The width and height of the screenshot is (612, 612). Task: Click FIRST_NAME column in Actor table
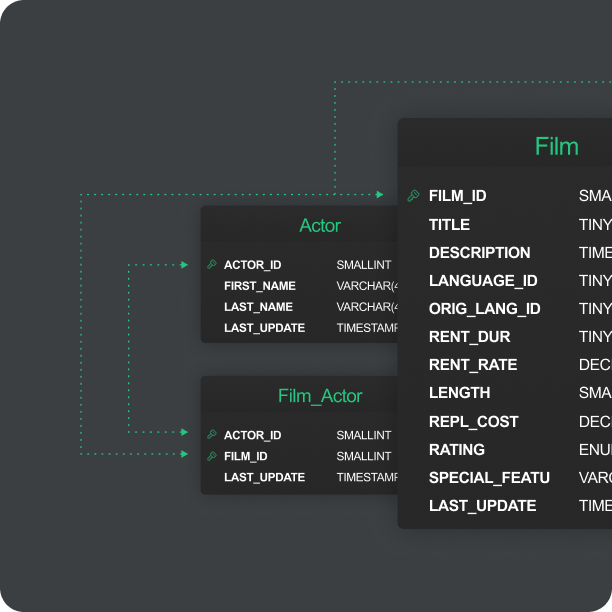(260, 286)
